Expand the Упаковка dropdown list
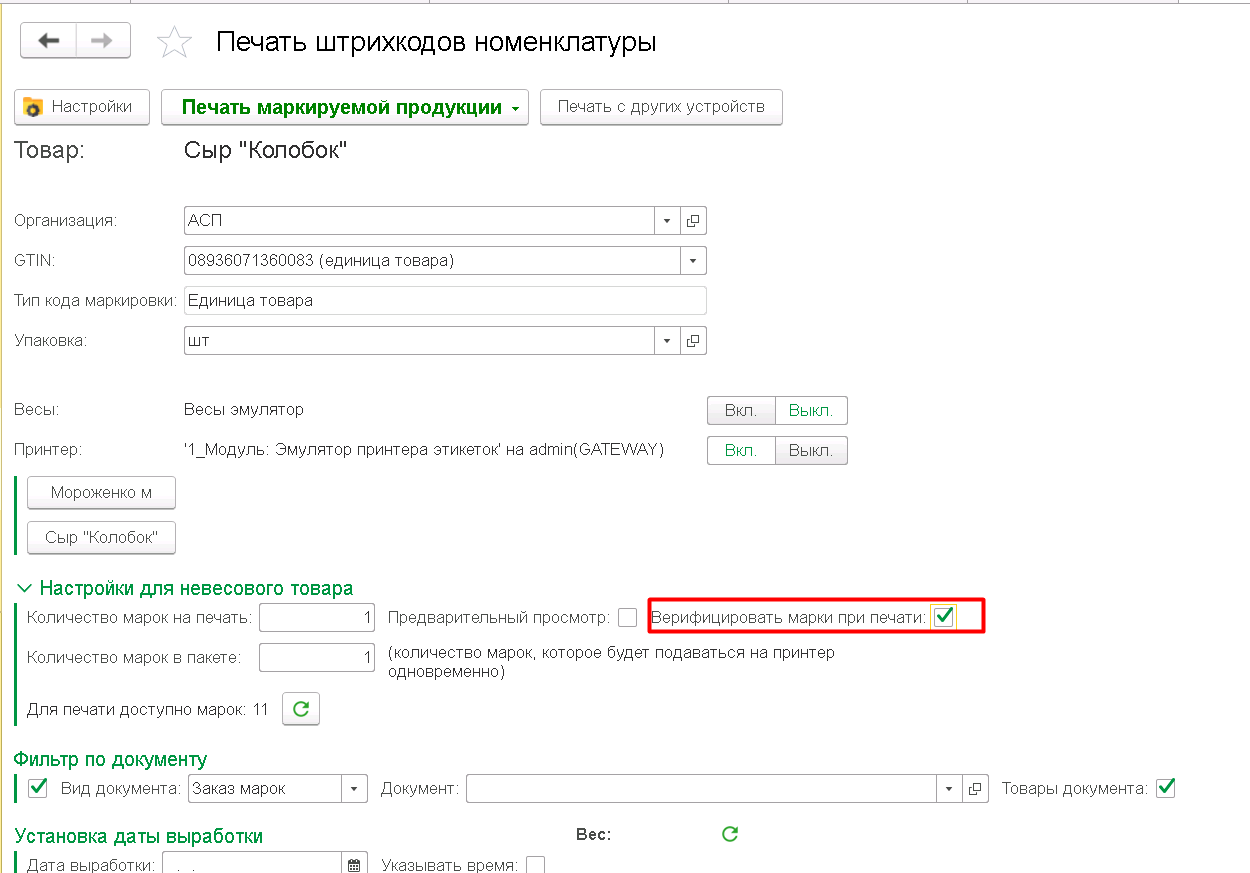1250x873 pixels. pyautogui.click(x=668, y=341)
